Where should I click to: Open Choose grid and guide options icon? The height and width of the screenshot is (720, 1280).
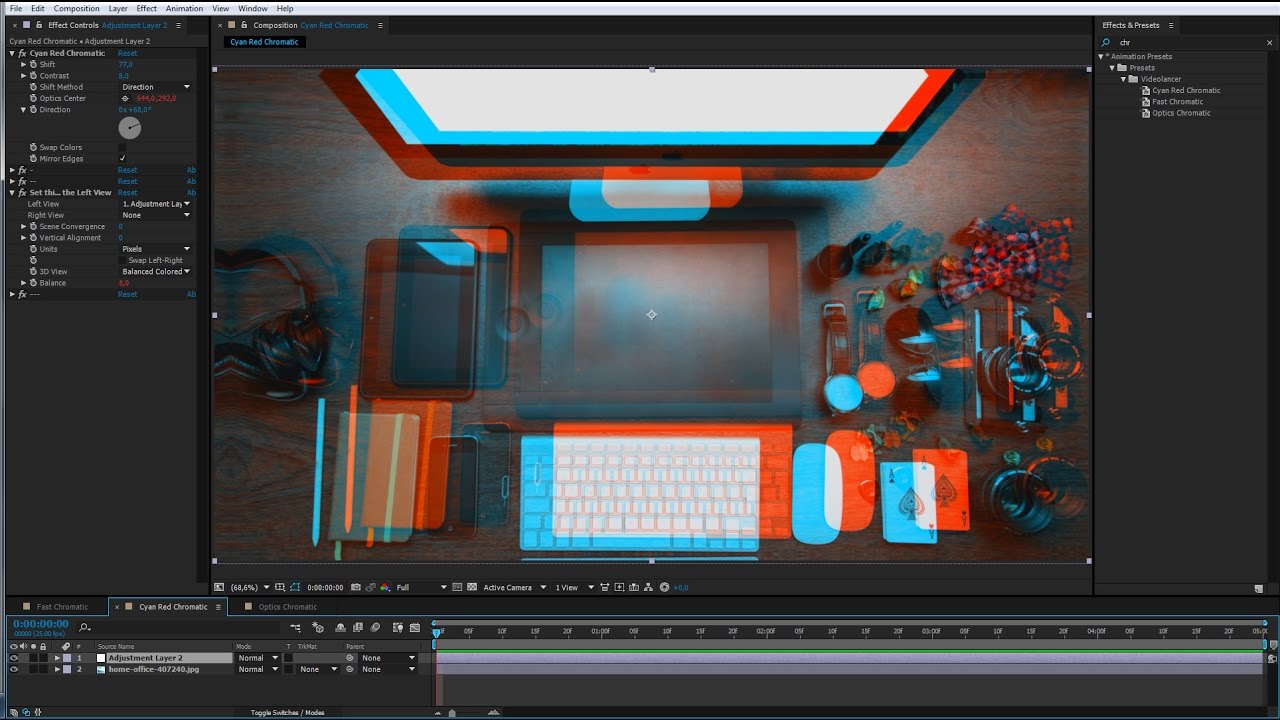[x=280, y=587]
